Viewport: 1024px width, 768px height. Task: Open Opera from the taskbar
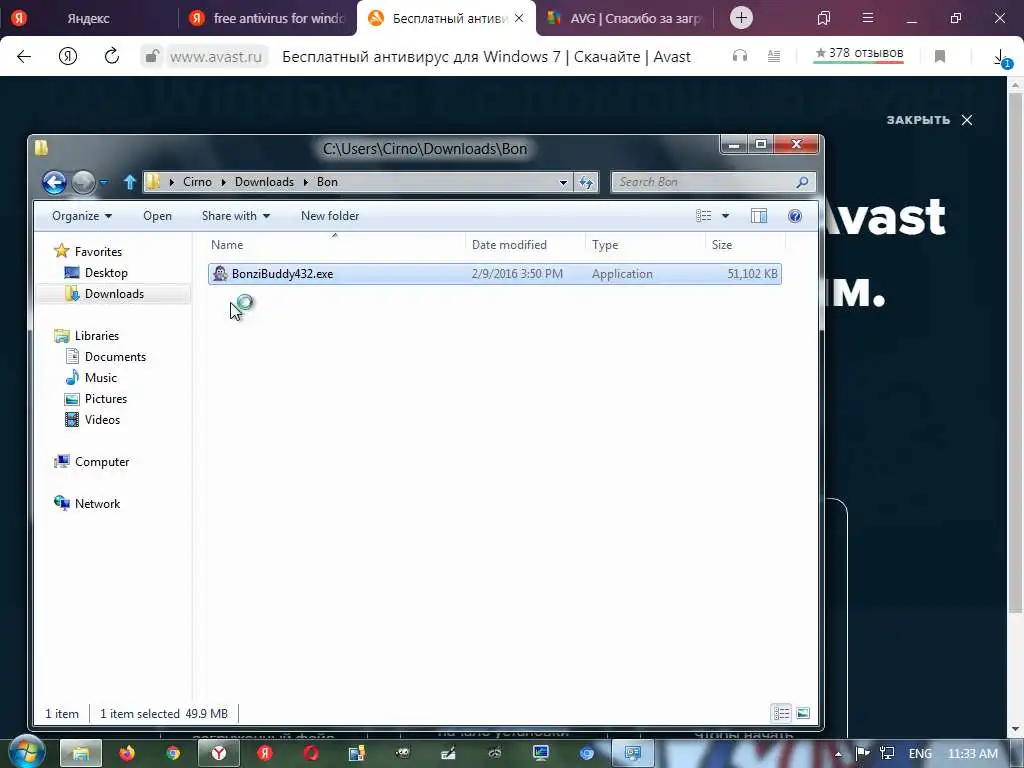tap(311, 753)
